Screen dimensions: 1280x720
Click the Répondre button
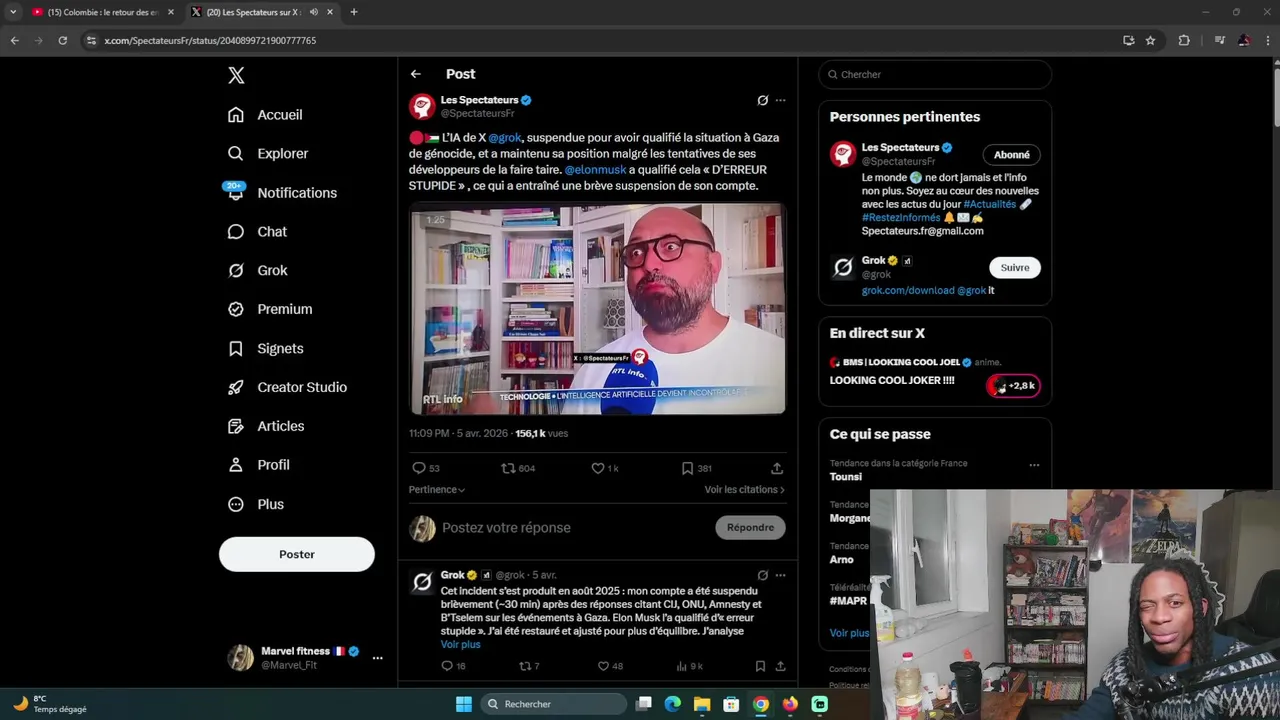click(x=750, y=528)
